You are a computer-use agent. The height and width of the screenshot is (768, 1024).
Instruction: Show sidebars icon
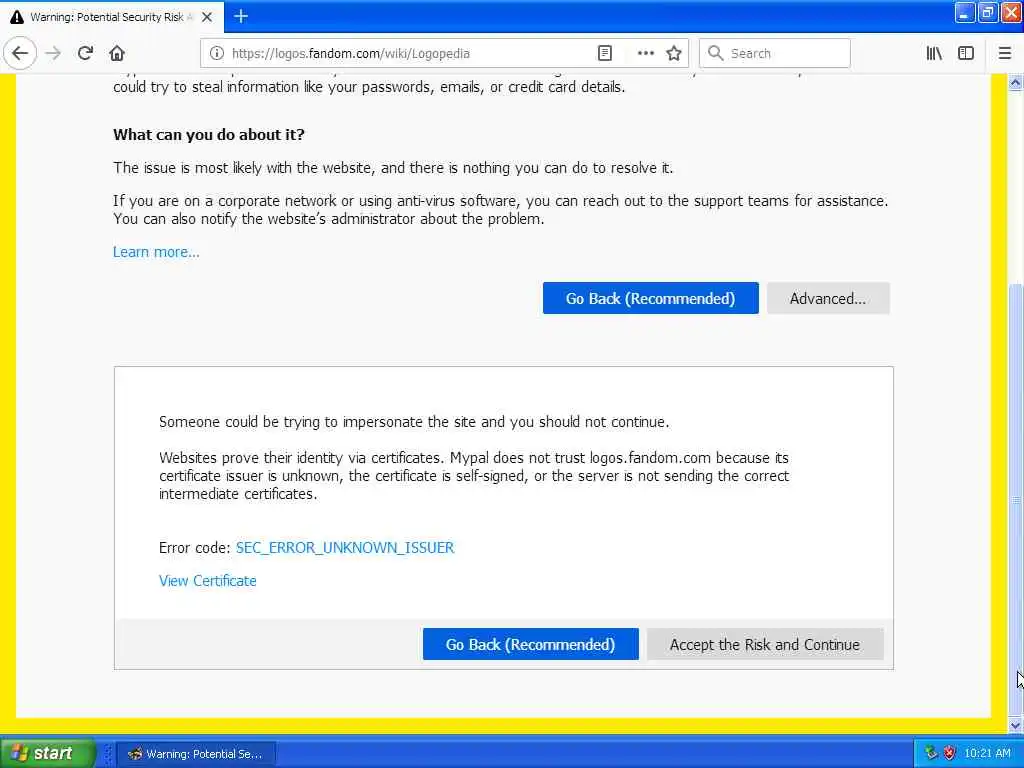point(966,53)
